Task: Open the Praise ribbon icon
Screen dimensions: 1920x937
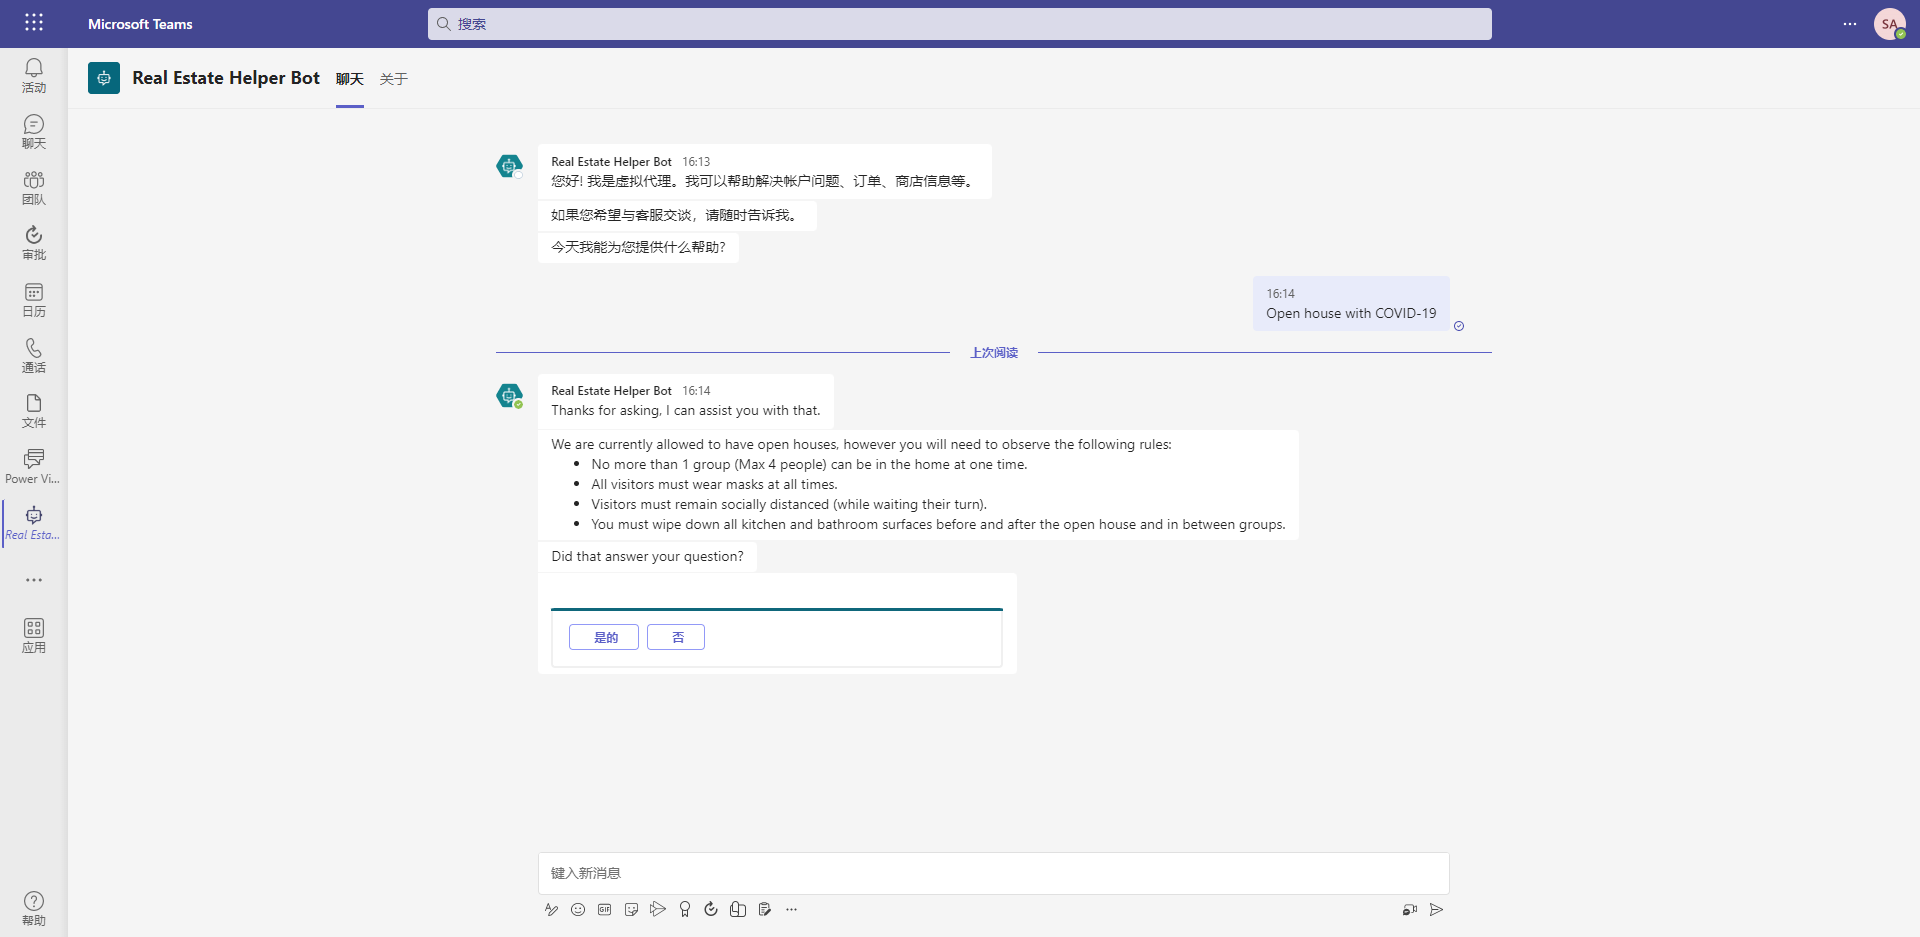Action: pos(685,909)
